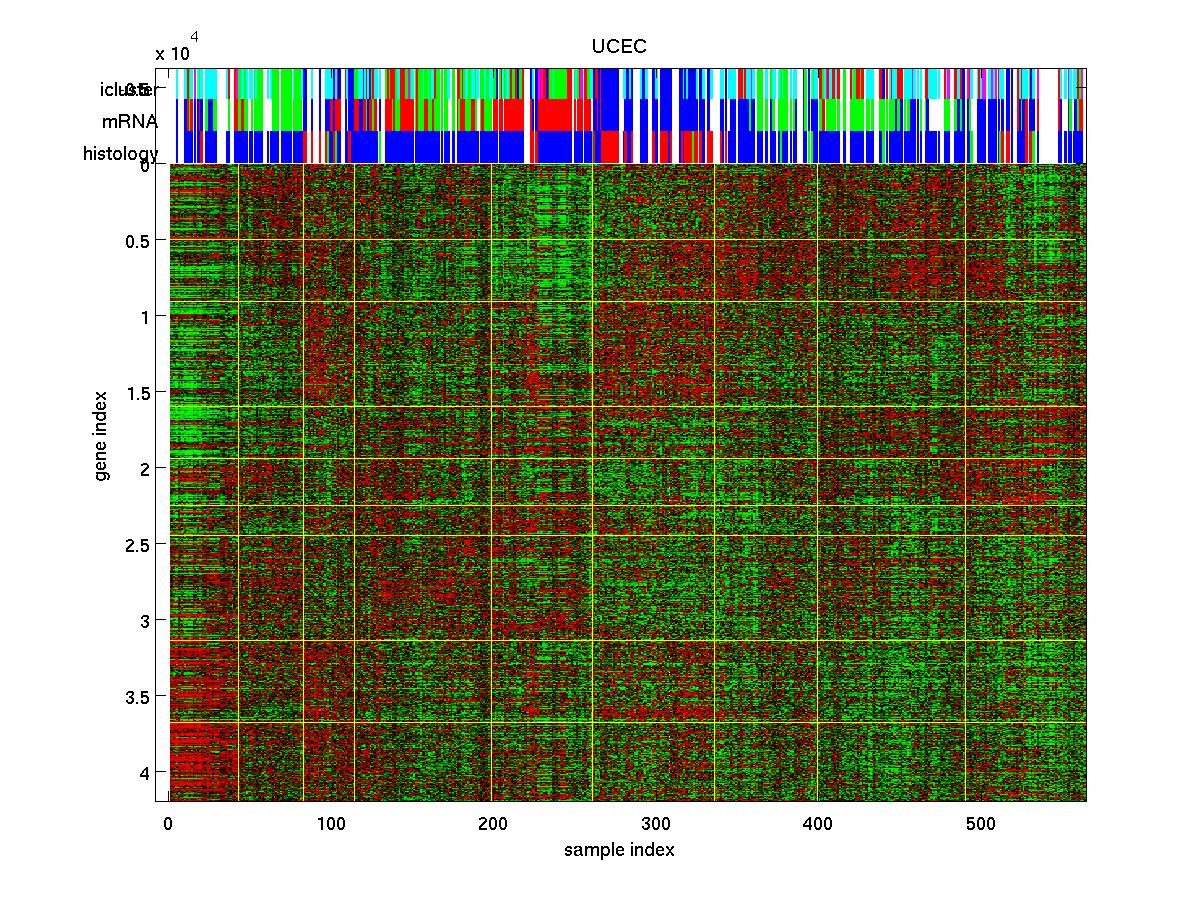This screenshot has height=900, width=1200.
Task: Click the sample index tick label 500
Action: pyautogui.click(x=981, y=825)
